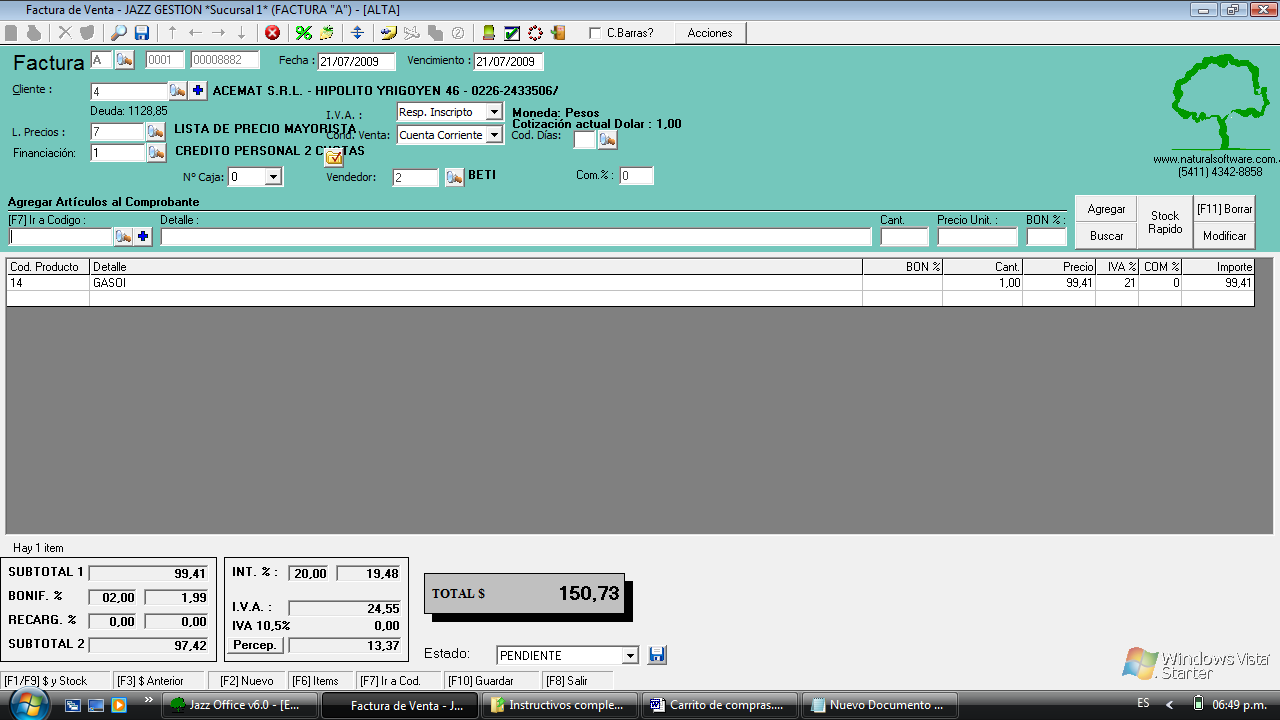Click the green stamp toolbar icon

tap(489, 33)
